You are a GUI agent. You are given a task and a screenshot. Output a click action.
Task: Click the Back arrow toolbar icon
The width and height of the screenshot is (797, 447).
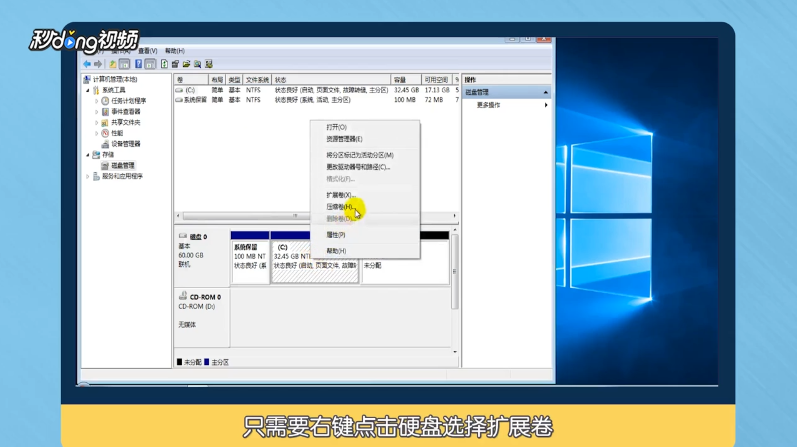click(87, 64)
